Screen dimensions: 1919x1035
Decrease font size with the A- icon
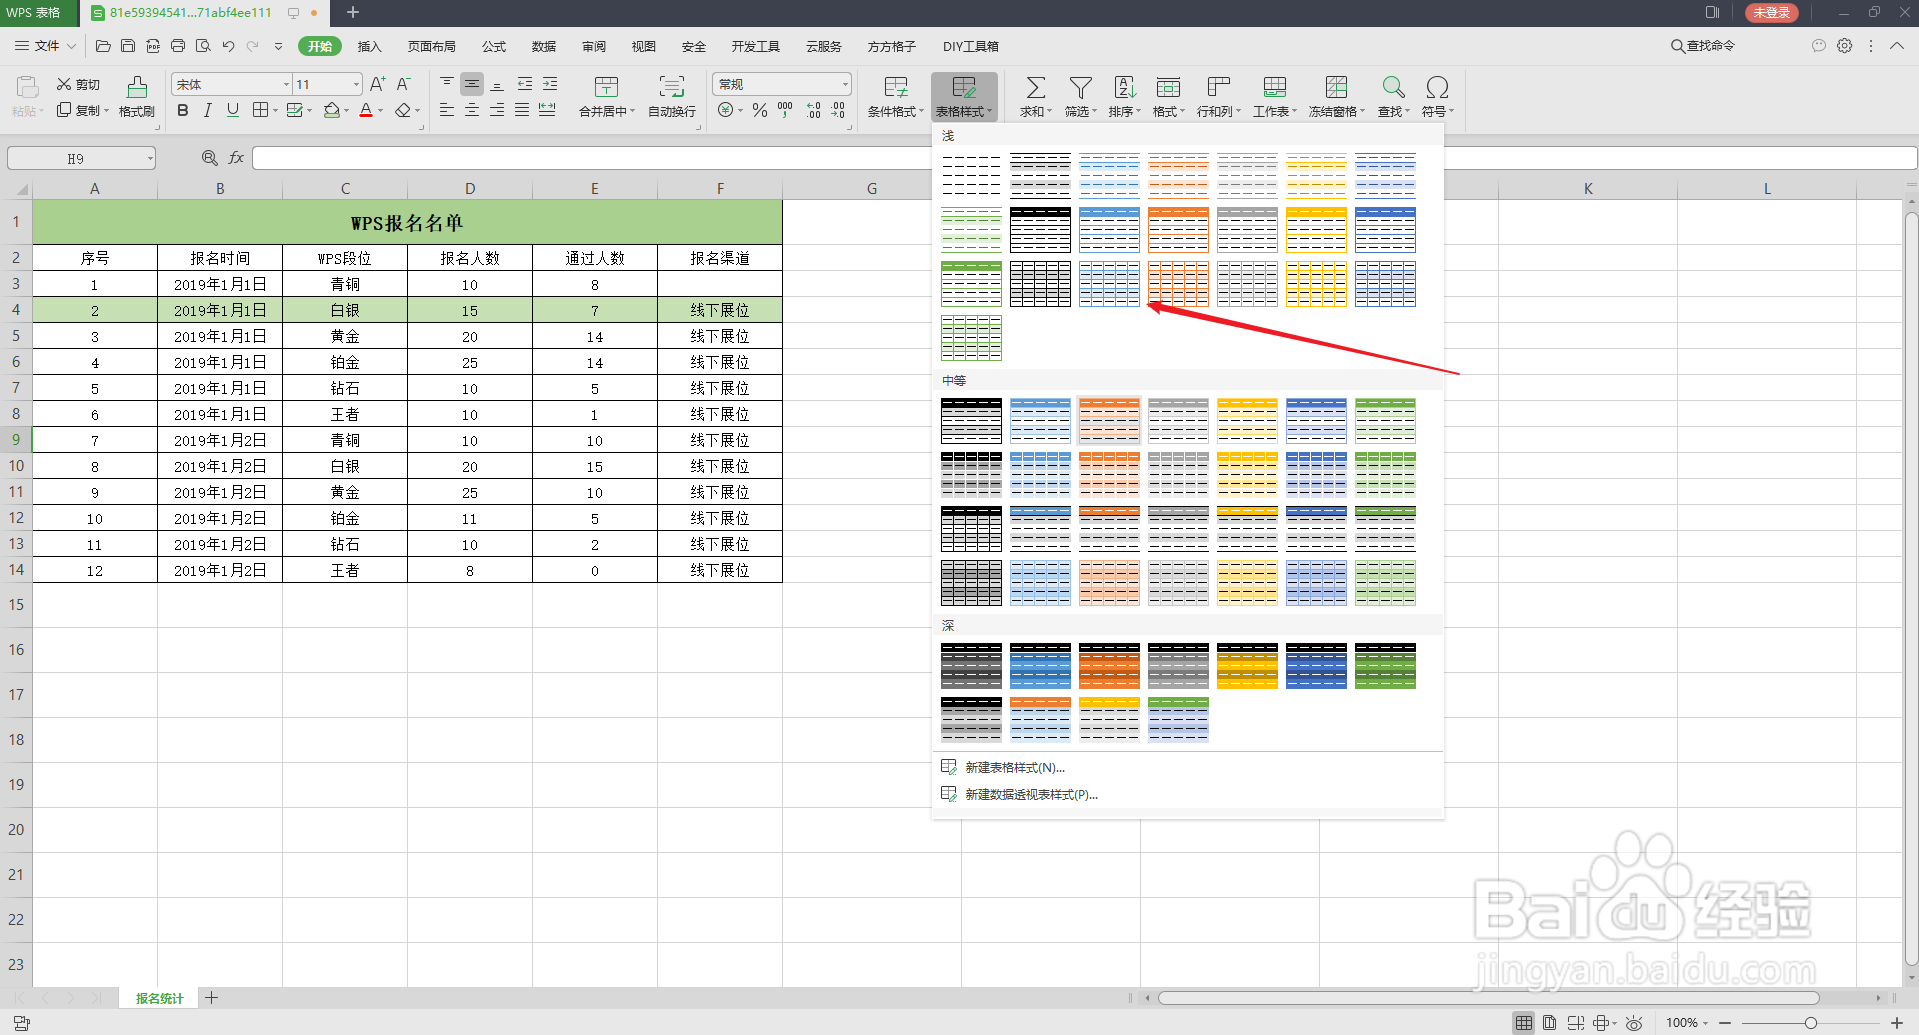[403, 84]
